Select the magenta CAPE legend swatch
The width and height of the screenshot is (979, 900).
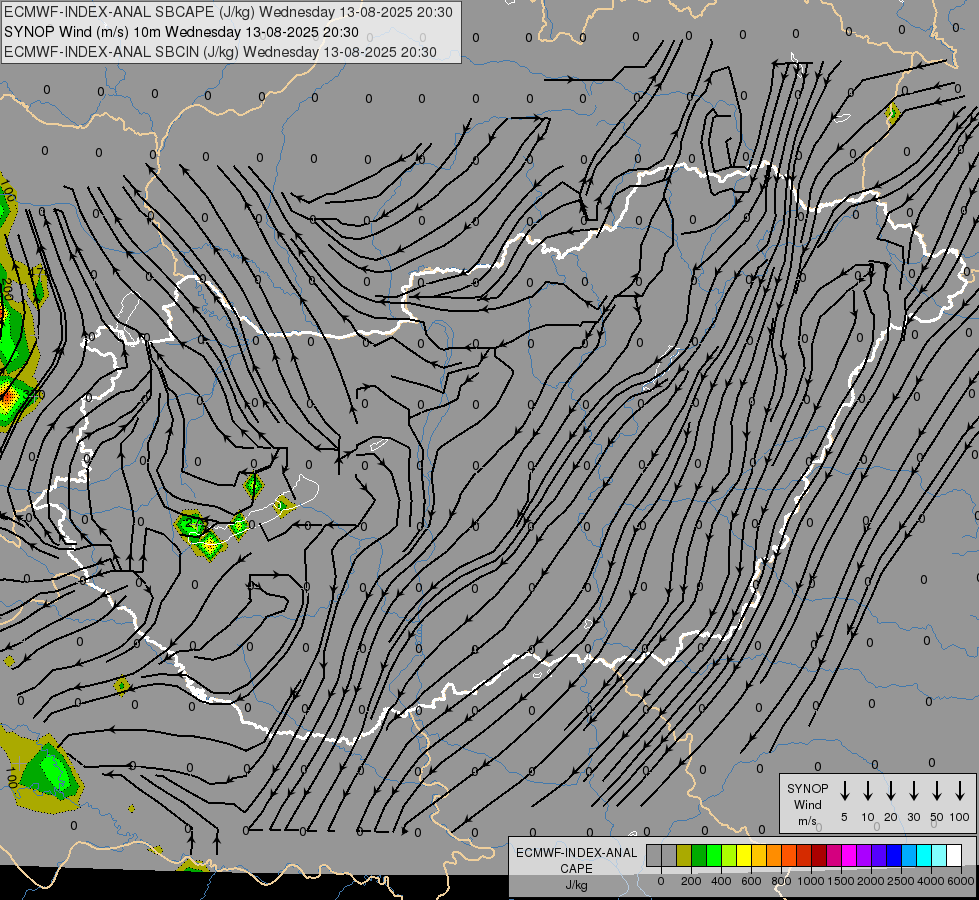pos(849,855)
